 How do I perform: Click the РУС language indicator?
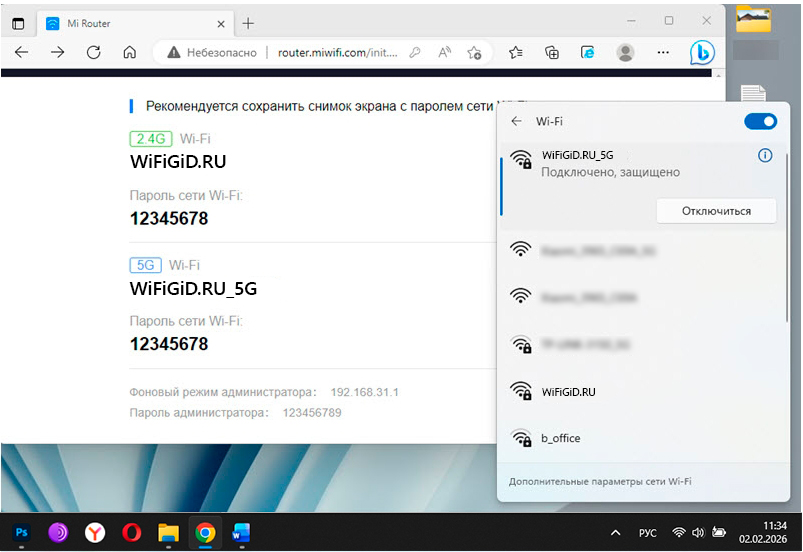[647, 533]
